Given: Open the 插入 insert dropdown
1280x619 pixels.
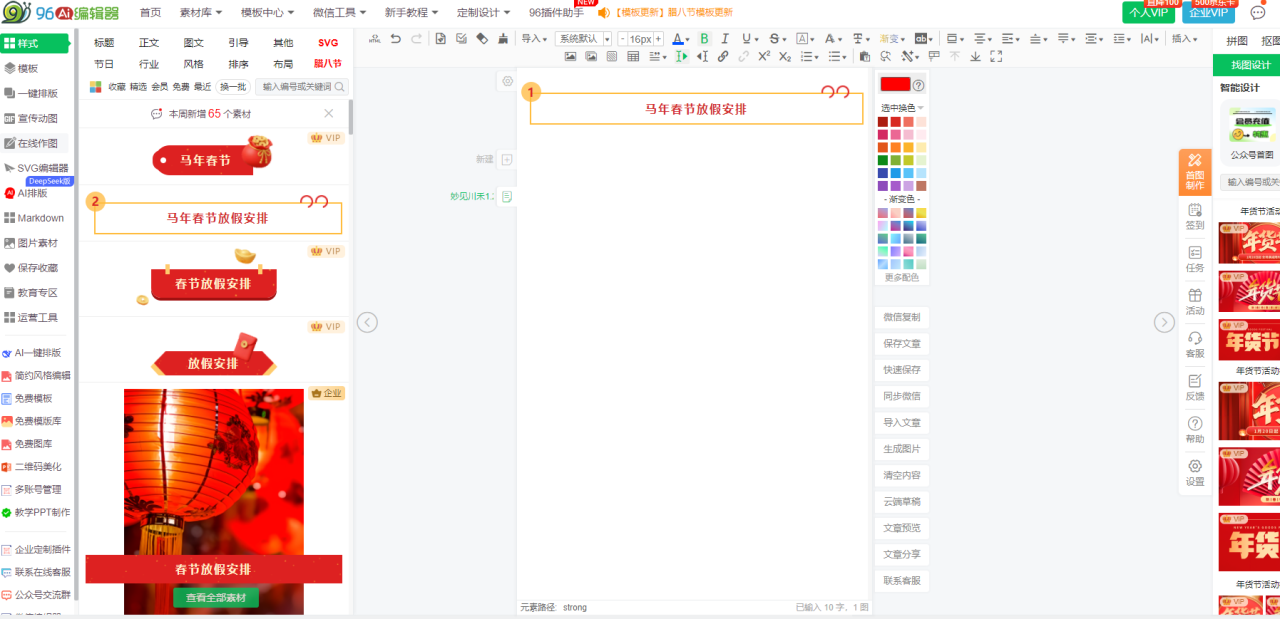Looking at the screenshot, I should tap(1186, 39).
